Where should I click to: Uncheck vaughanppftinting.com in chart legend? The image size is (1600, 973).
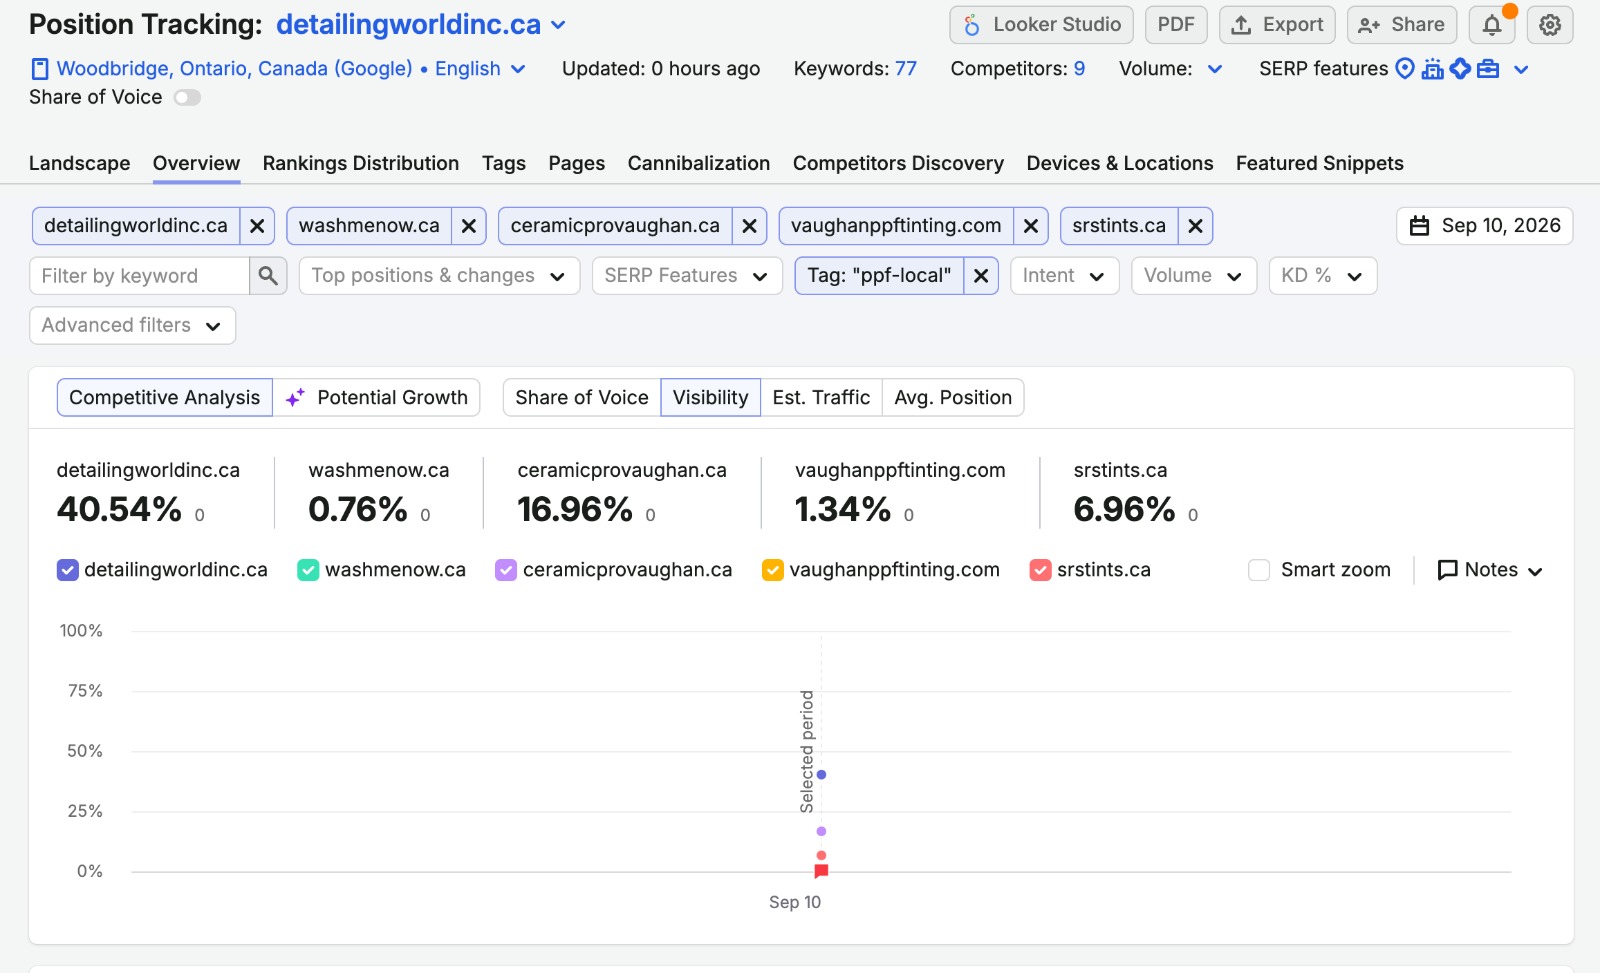pos(773,570)
